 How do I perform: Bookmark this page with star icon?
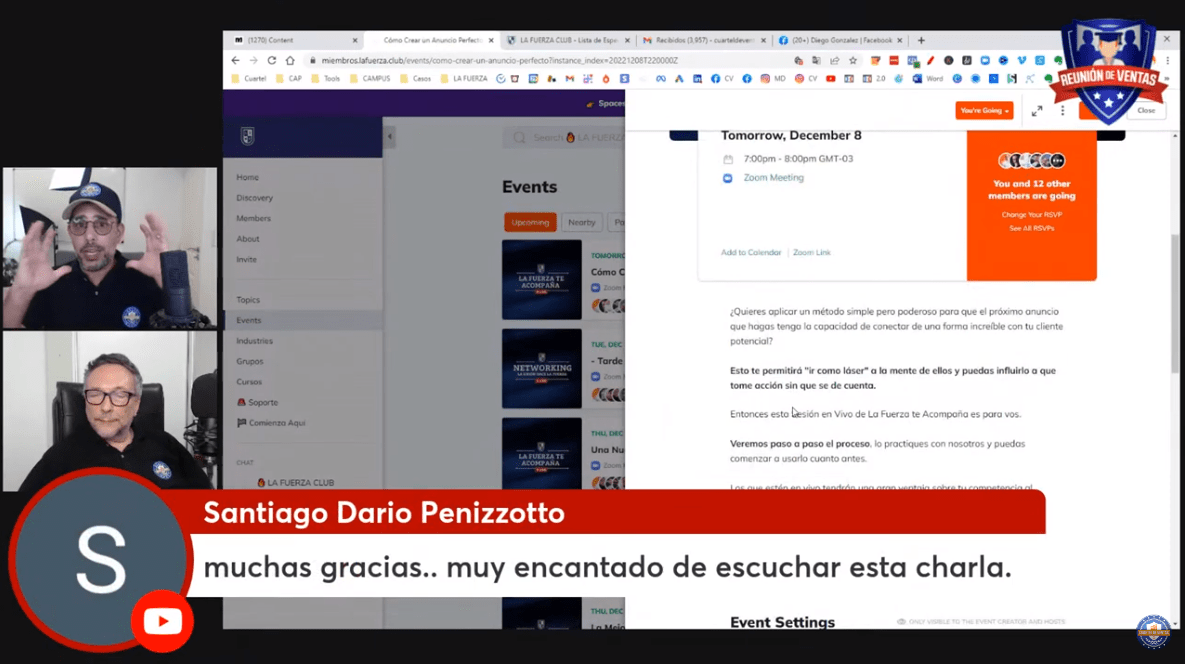(x=852, y=60)
